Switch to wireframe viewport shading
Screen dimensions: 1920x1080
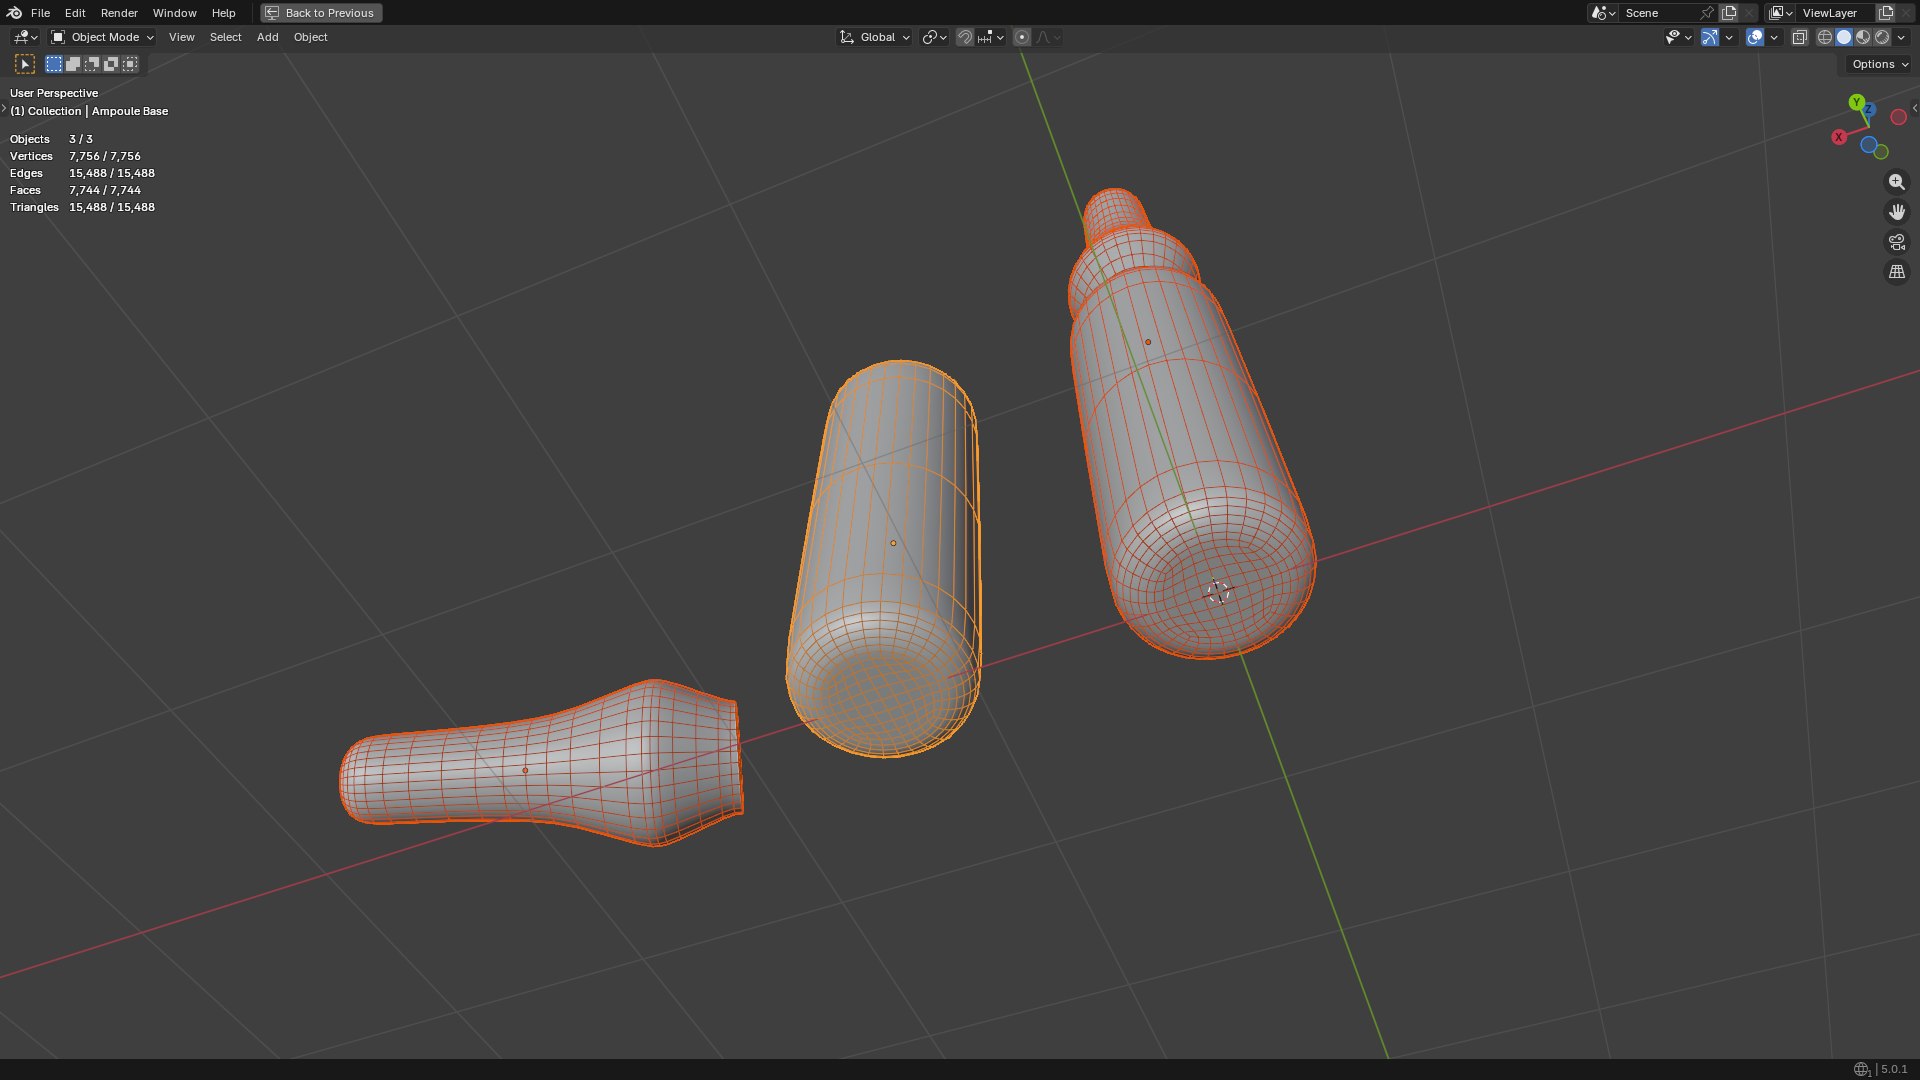click(1825, 37)
